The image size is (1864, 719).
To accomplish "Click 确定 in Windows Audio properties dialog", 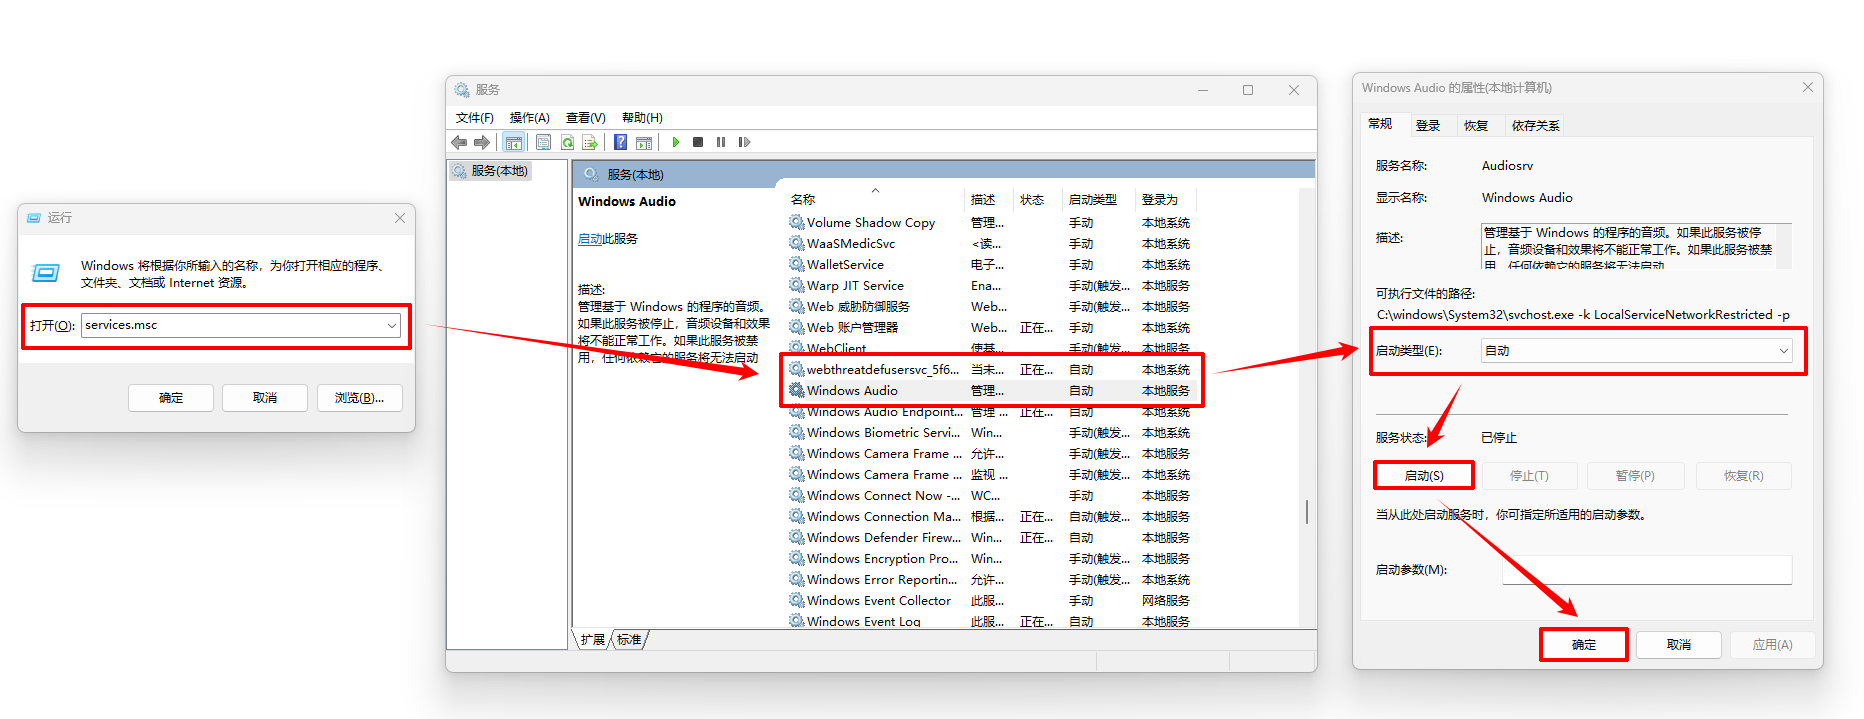I will (x=1584, y=645).
